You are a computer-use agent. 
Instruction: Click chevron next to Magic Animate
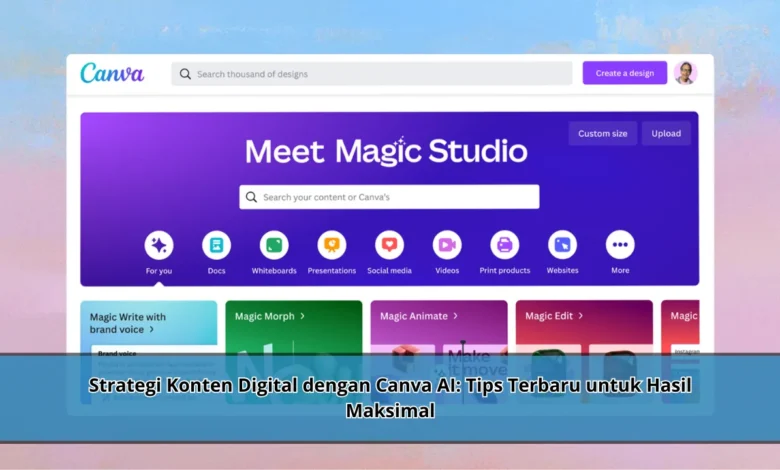(455, 316)
